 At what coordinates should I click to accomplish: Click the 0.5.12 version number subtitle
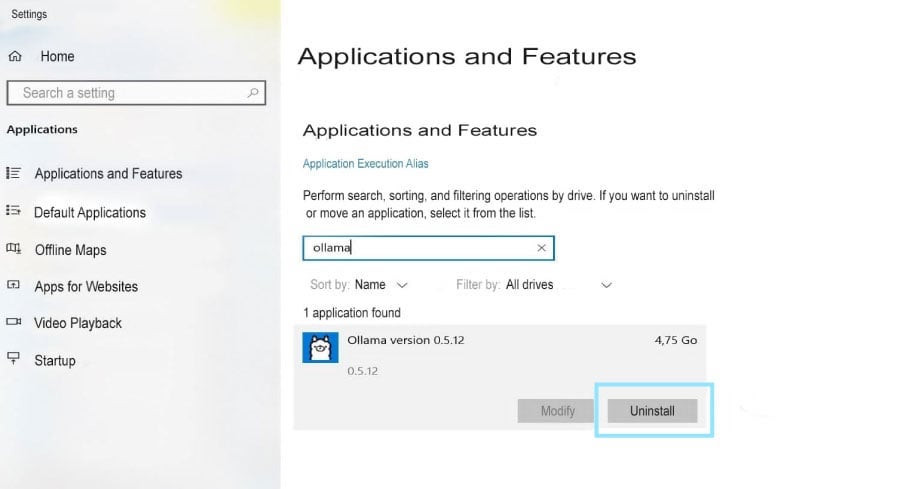click(x=363, y=371)
